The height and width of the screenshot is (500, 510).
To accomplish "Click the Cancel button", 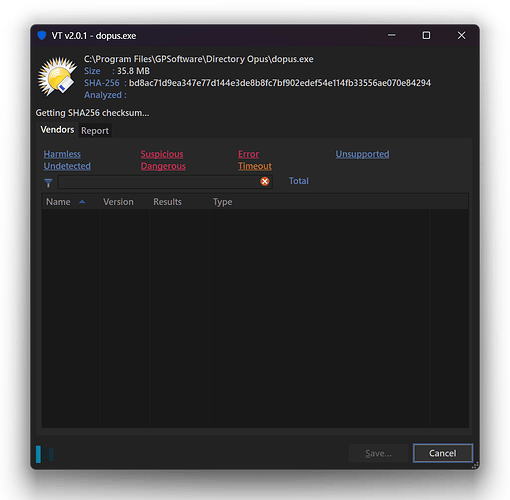I will [443, 453].
